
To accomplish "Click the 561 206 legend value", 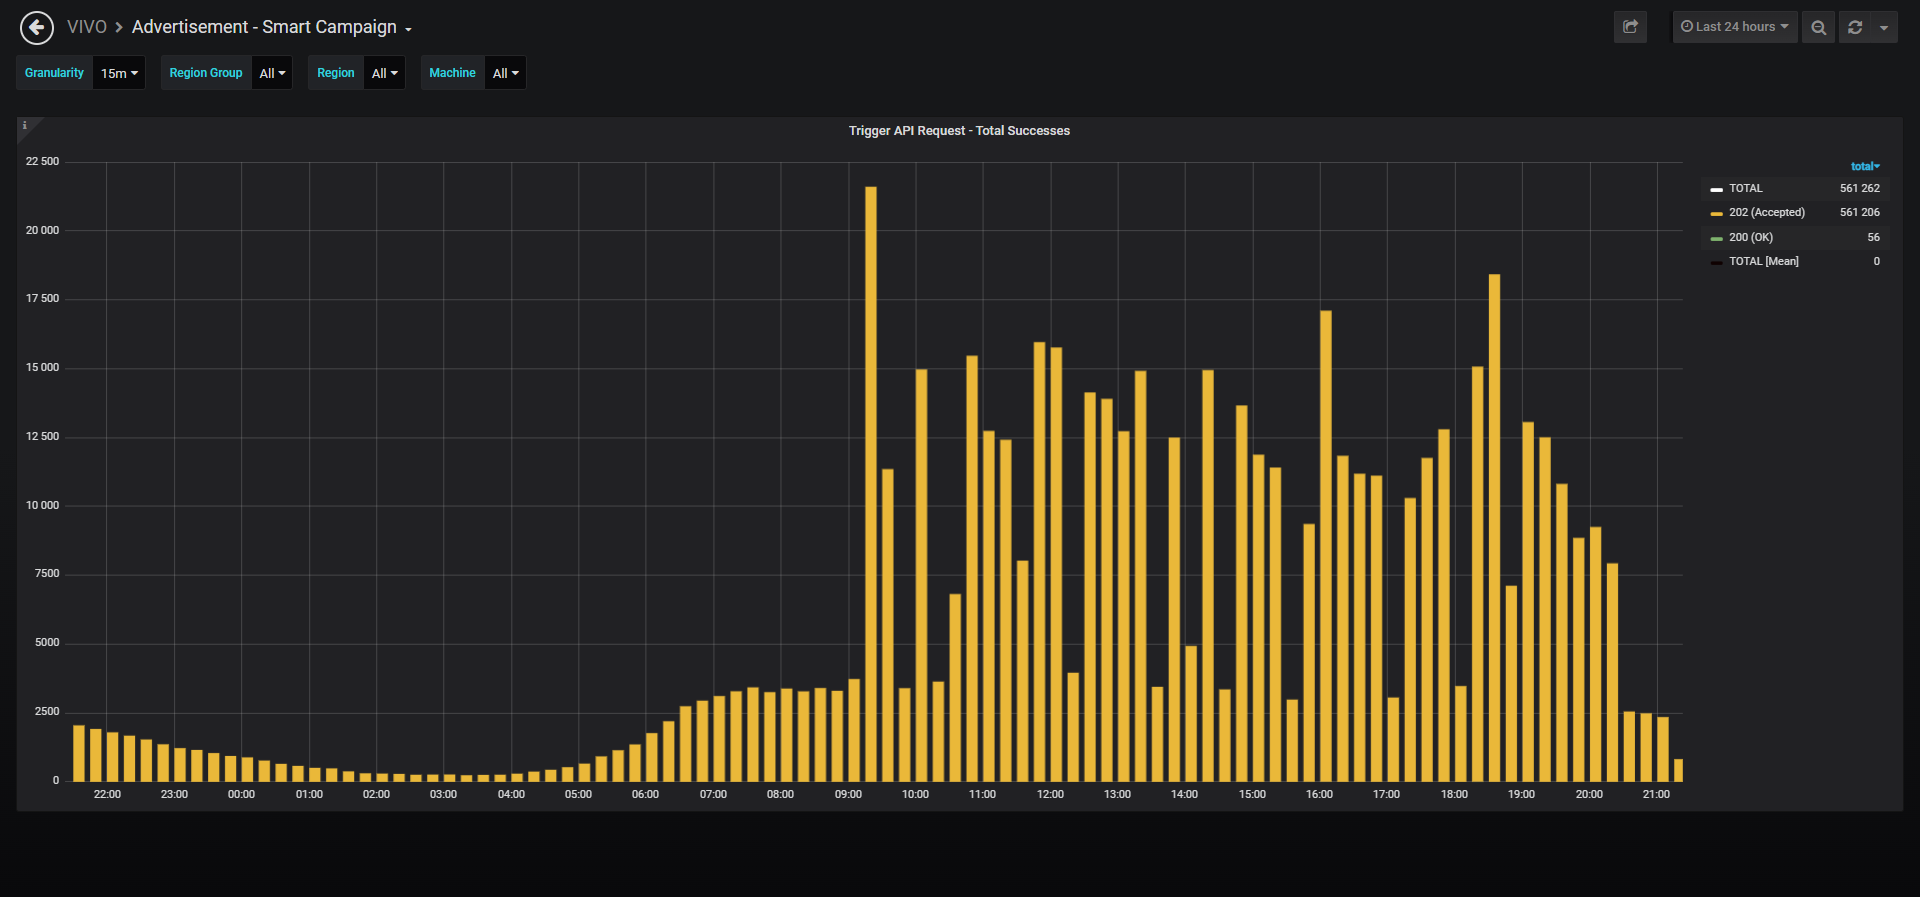I will (1859, 212).
